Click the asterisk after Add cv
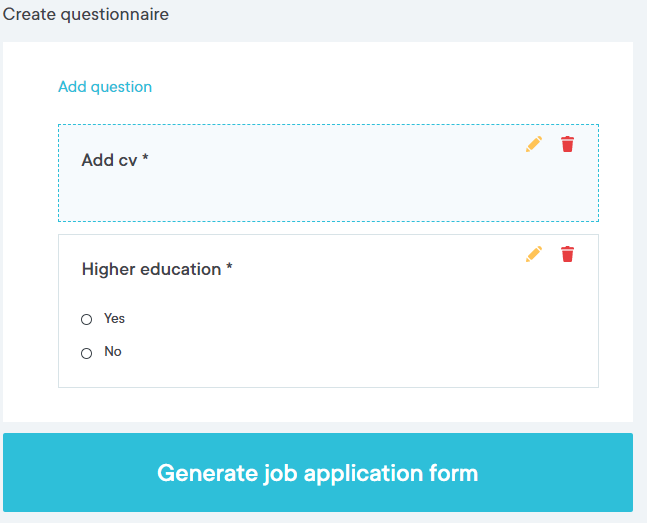 (x=145, y=159)
